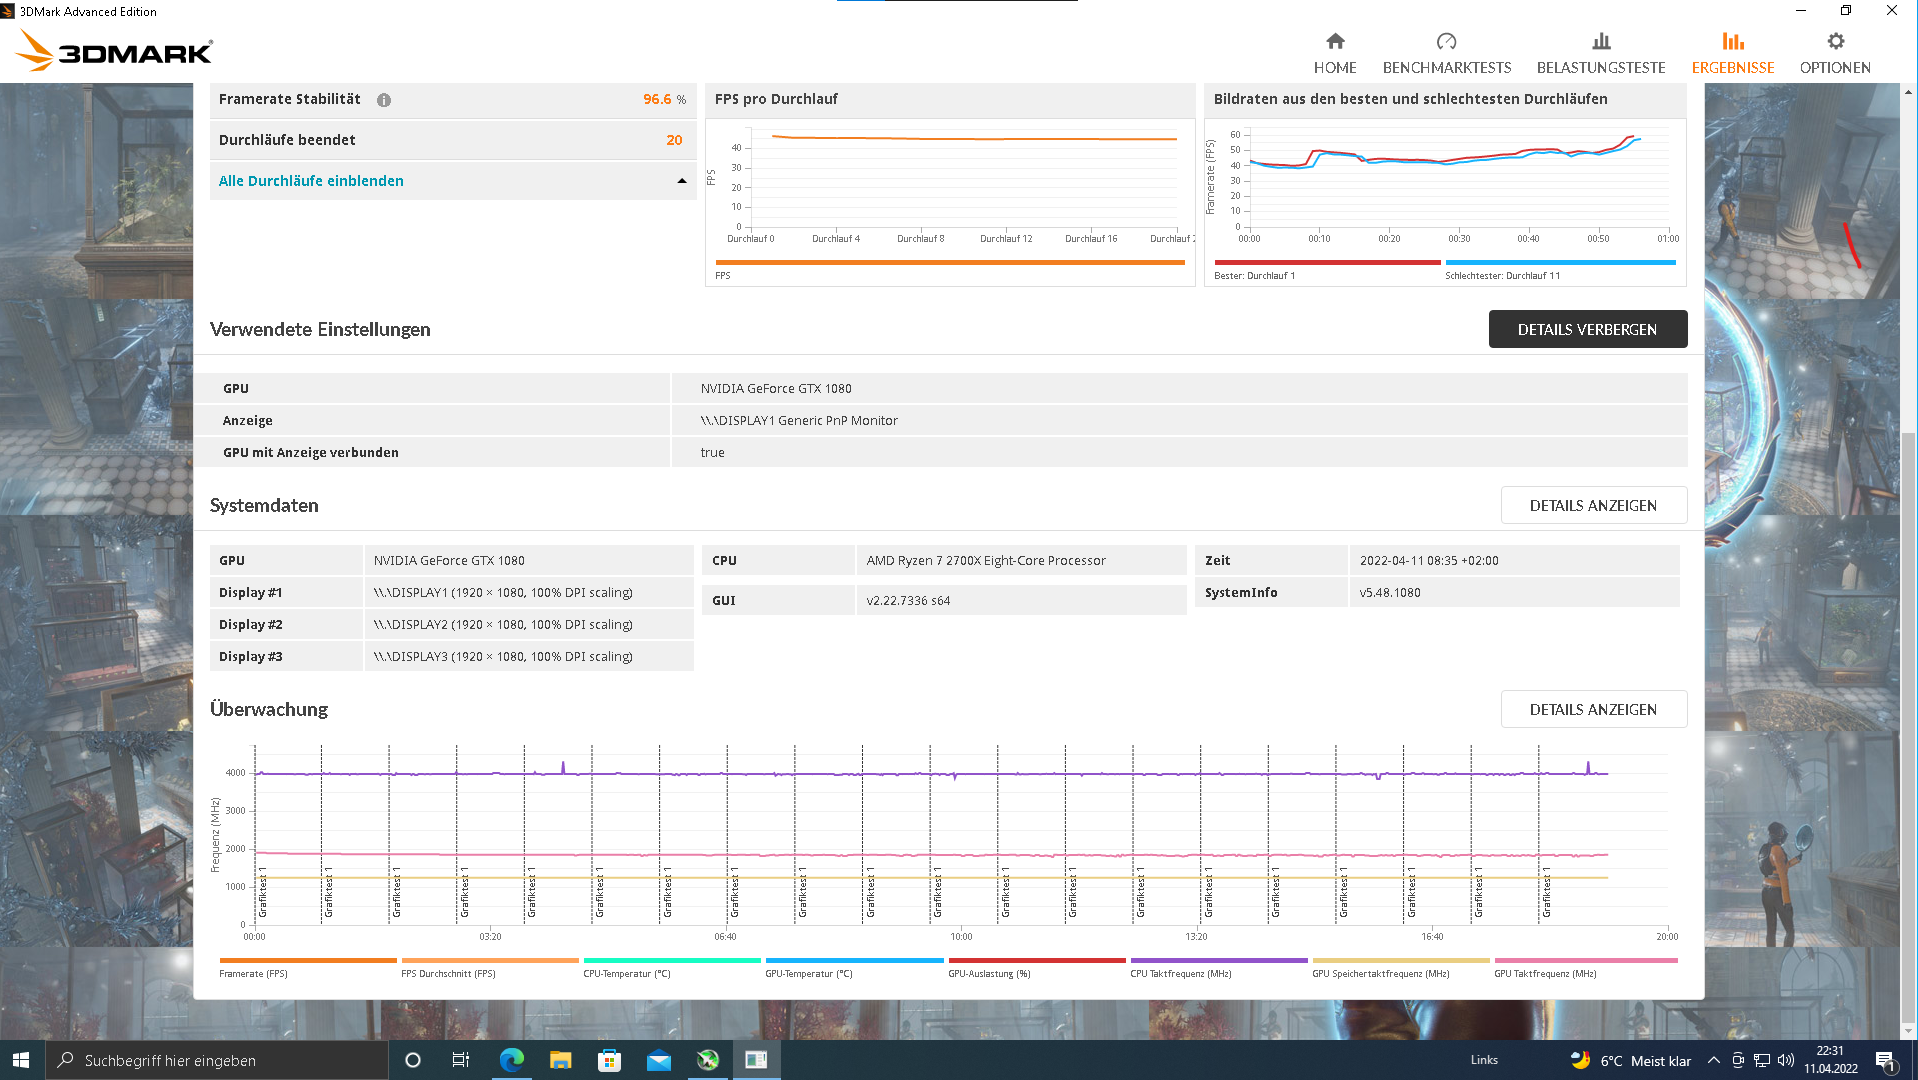Toggle the CPU-Temperatur (°C) legend series
Image resolution: width=1918 pixels, height=1080 pixels.
[x=672, y=967]
